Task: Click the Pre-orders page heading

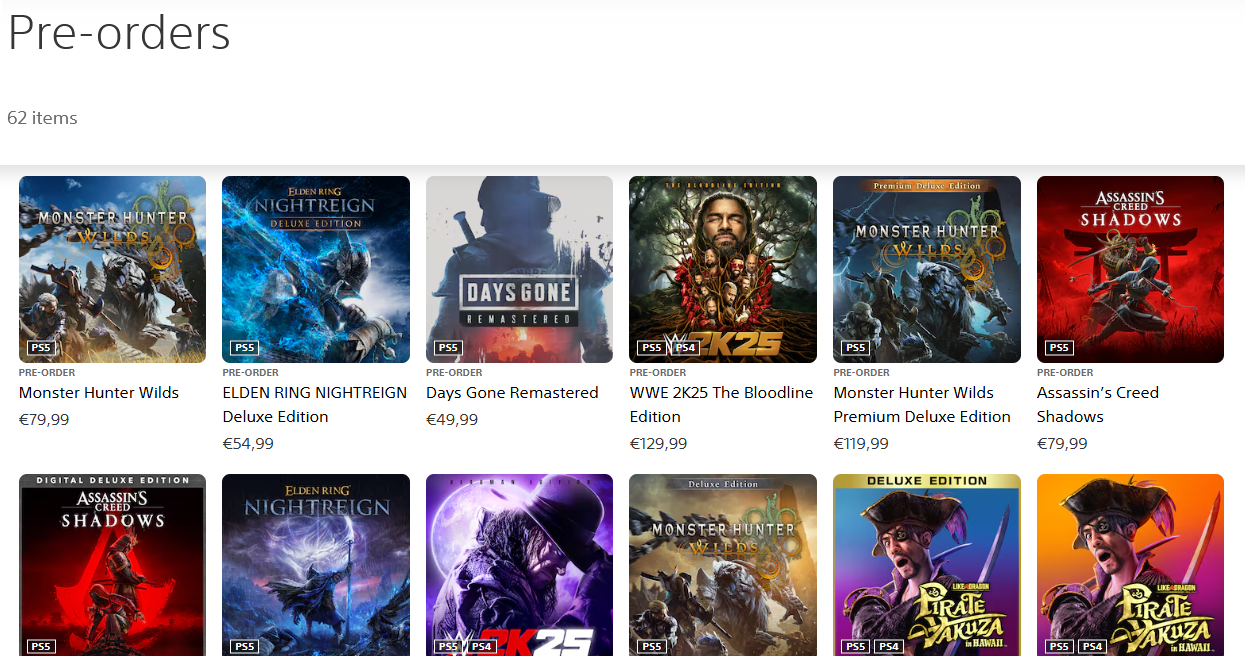Action: [x=119, y=33]
